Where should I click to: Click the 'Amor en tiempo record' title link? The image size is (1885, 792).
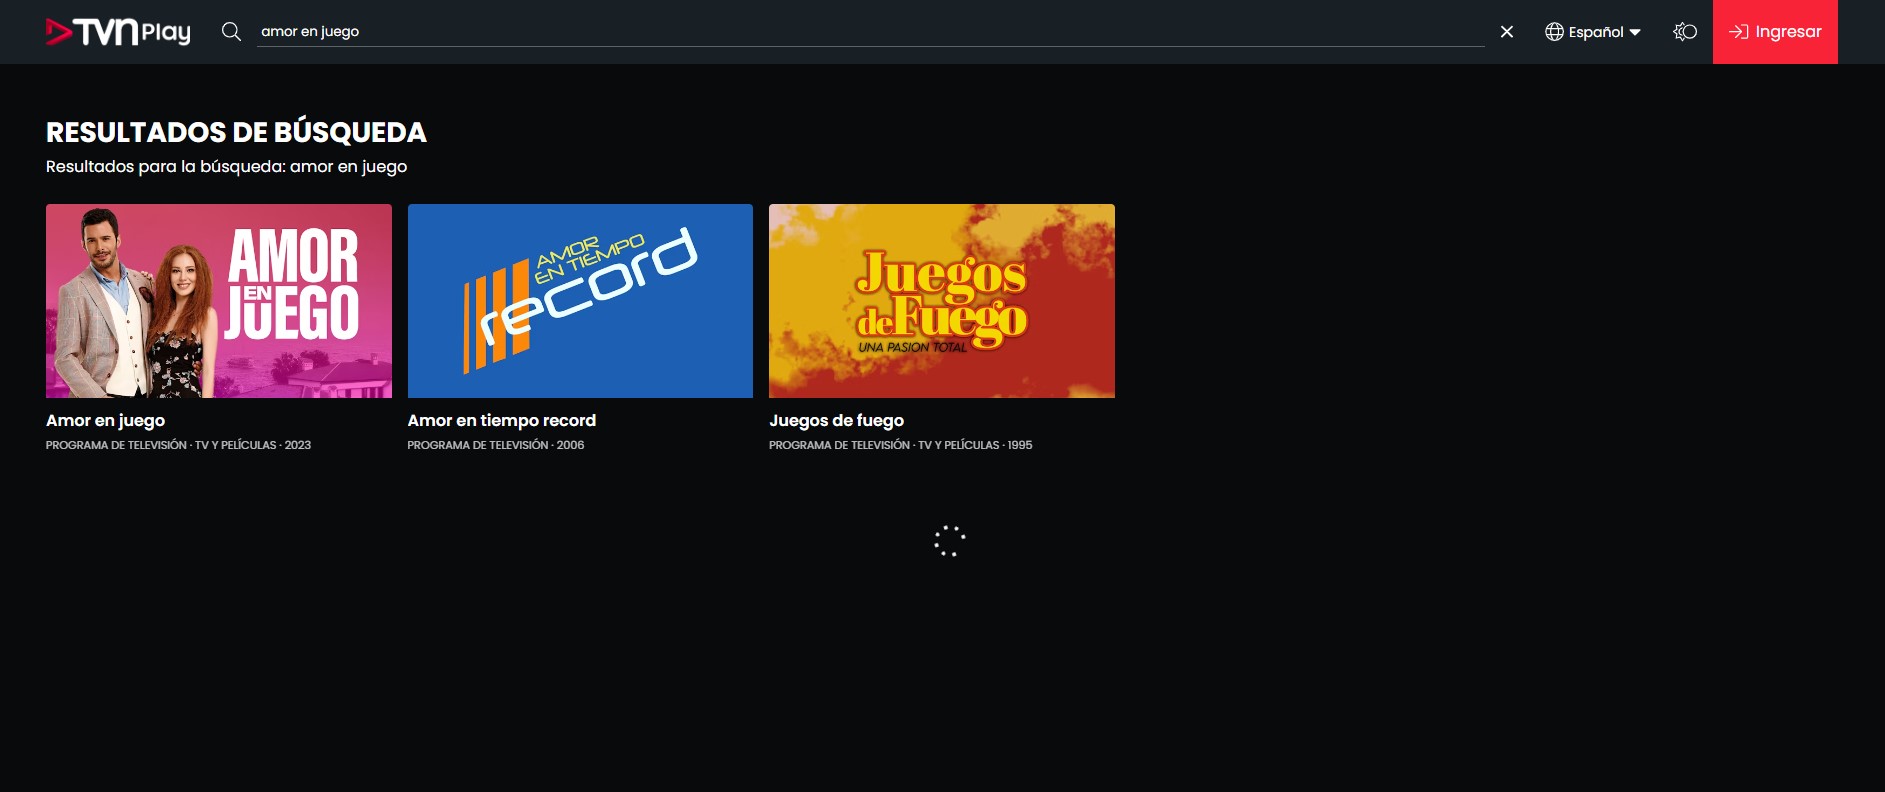tap(502, 421)
